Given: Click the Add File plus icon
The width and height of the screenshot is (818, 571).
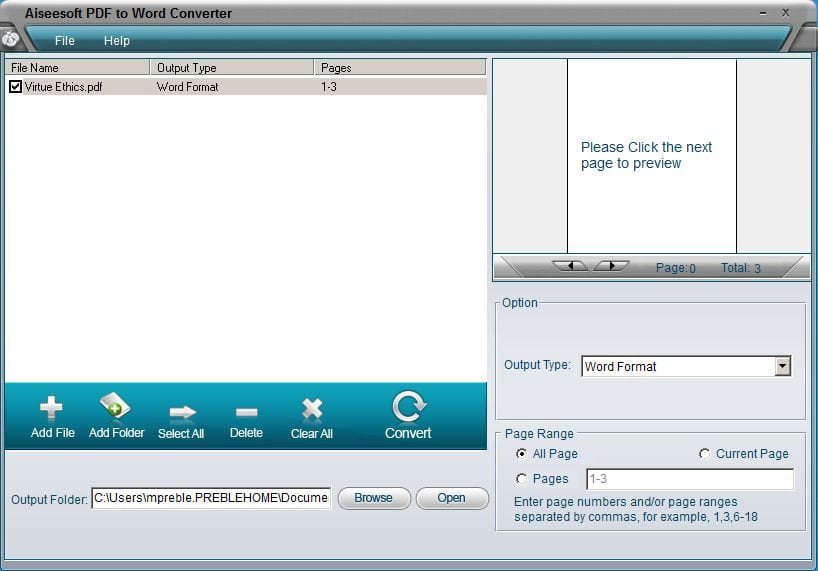Looking at the screenshot, I should pyautogui.click(x=52, y=408).
